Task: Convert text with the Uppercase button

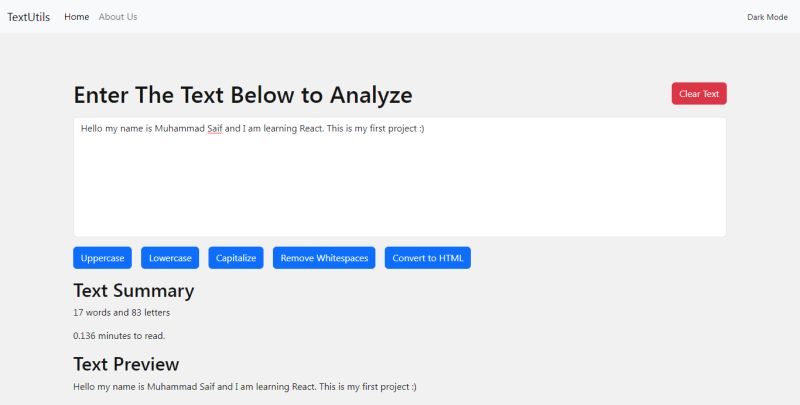Action: [102, 258]
